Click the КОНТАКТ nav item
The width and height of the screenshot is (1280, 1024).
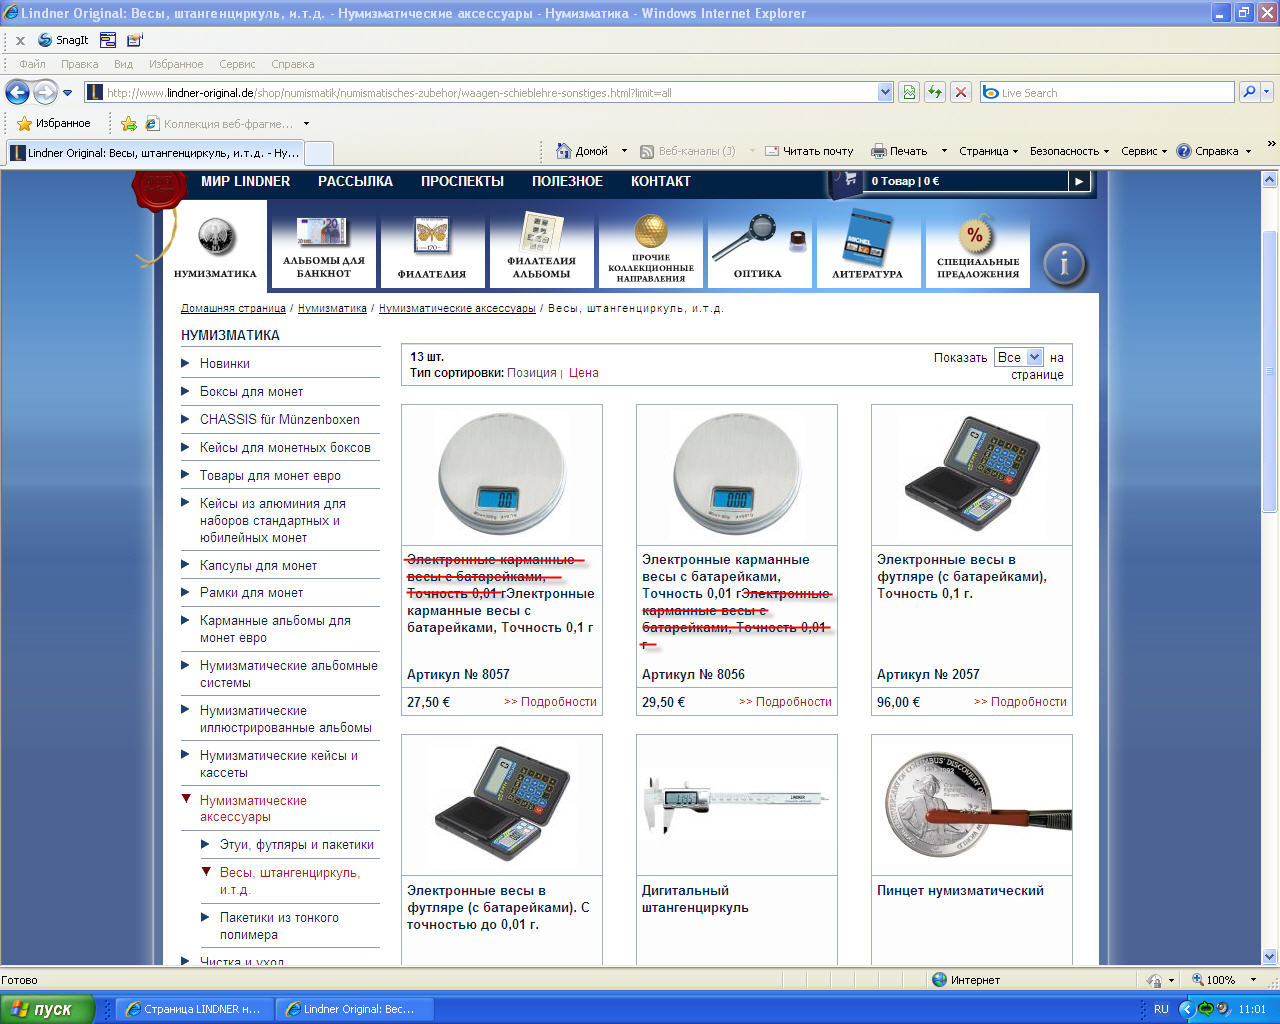660,181
